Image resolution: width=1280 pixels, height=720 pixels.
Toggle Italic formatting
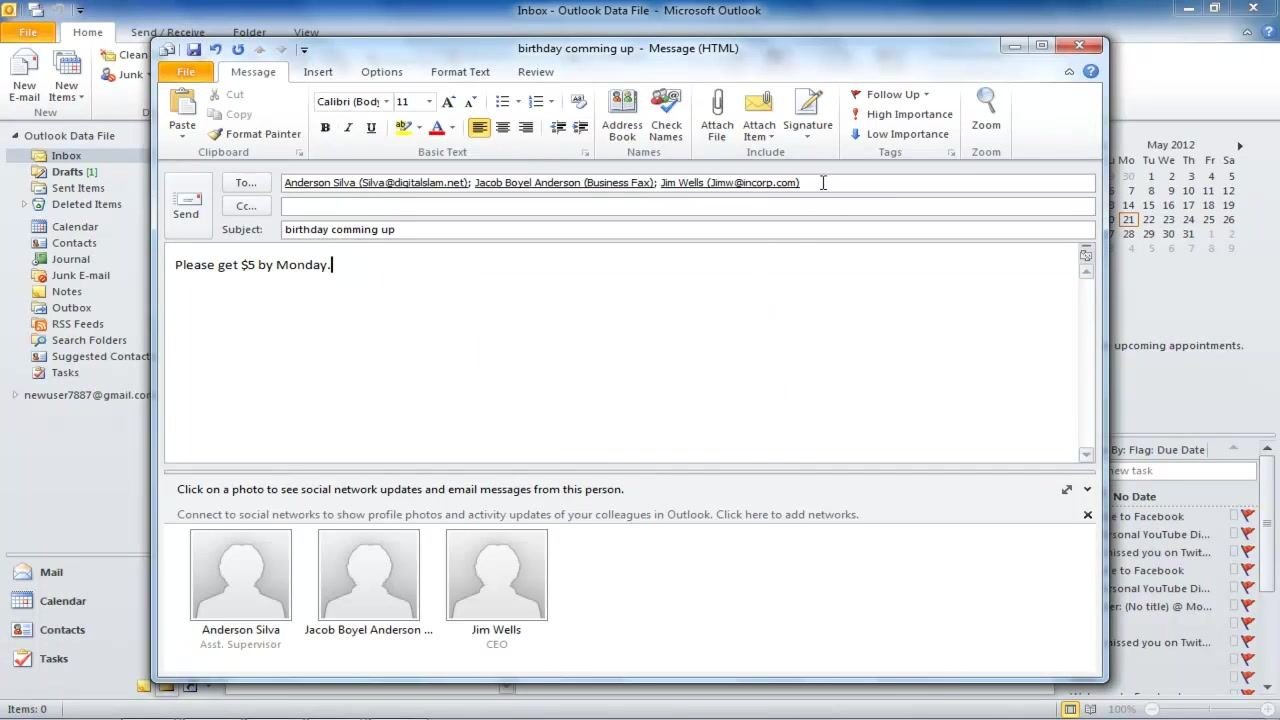tap(348, 128)
